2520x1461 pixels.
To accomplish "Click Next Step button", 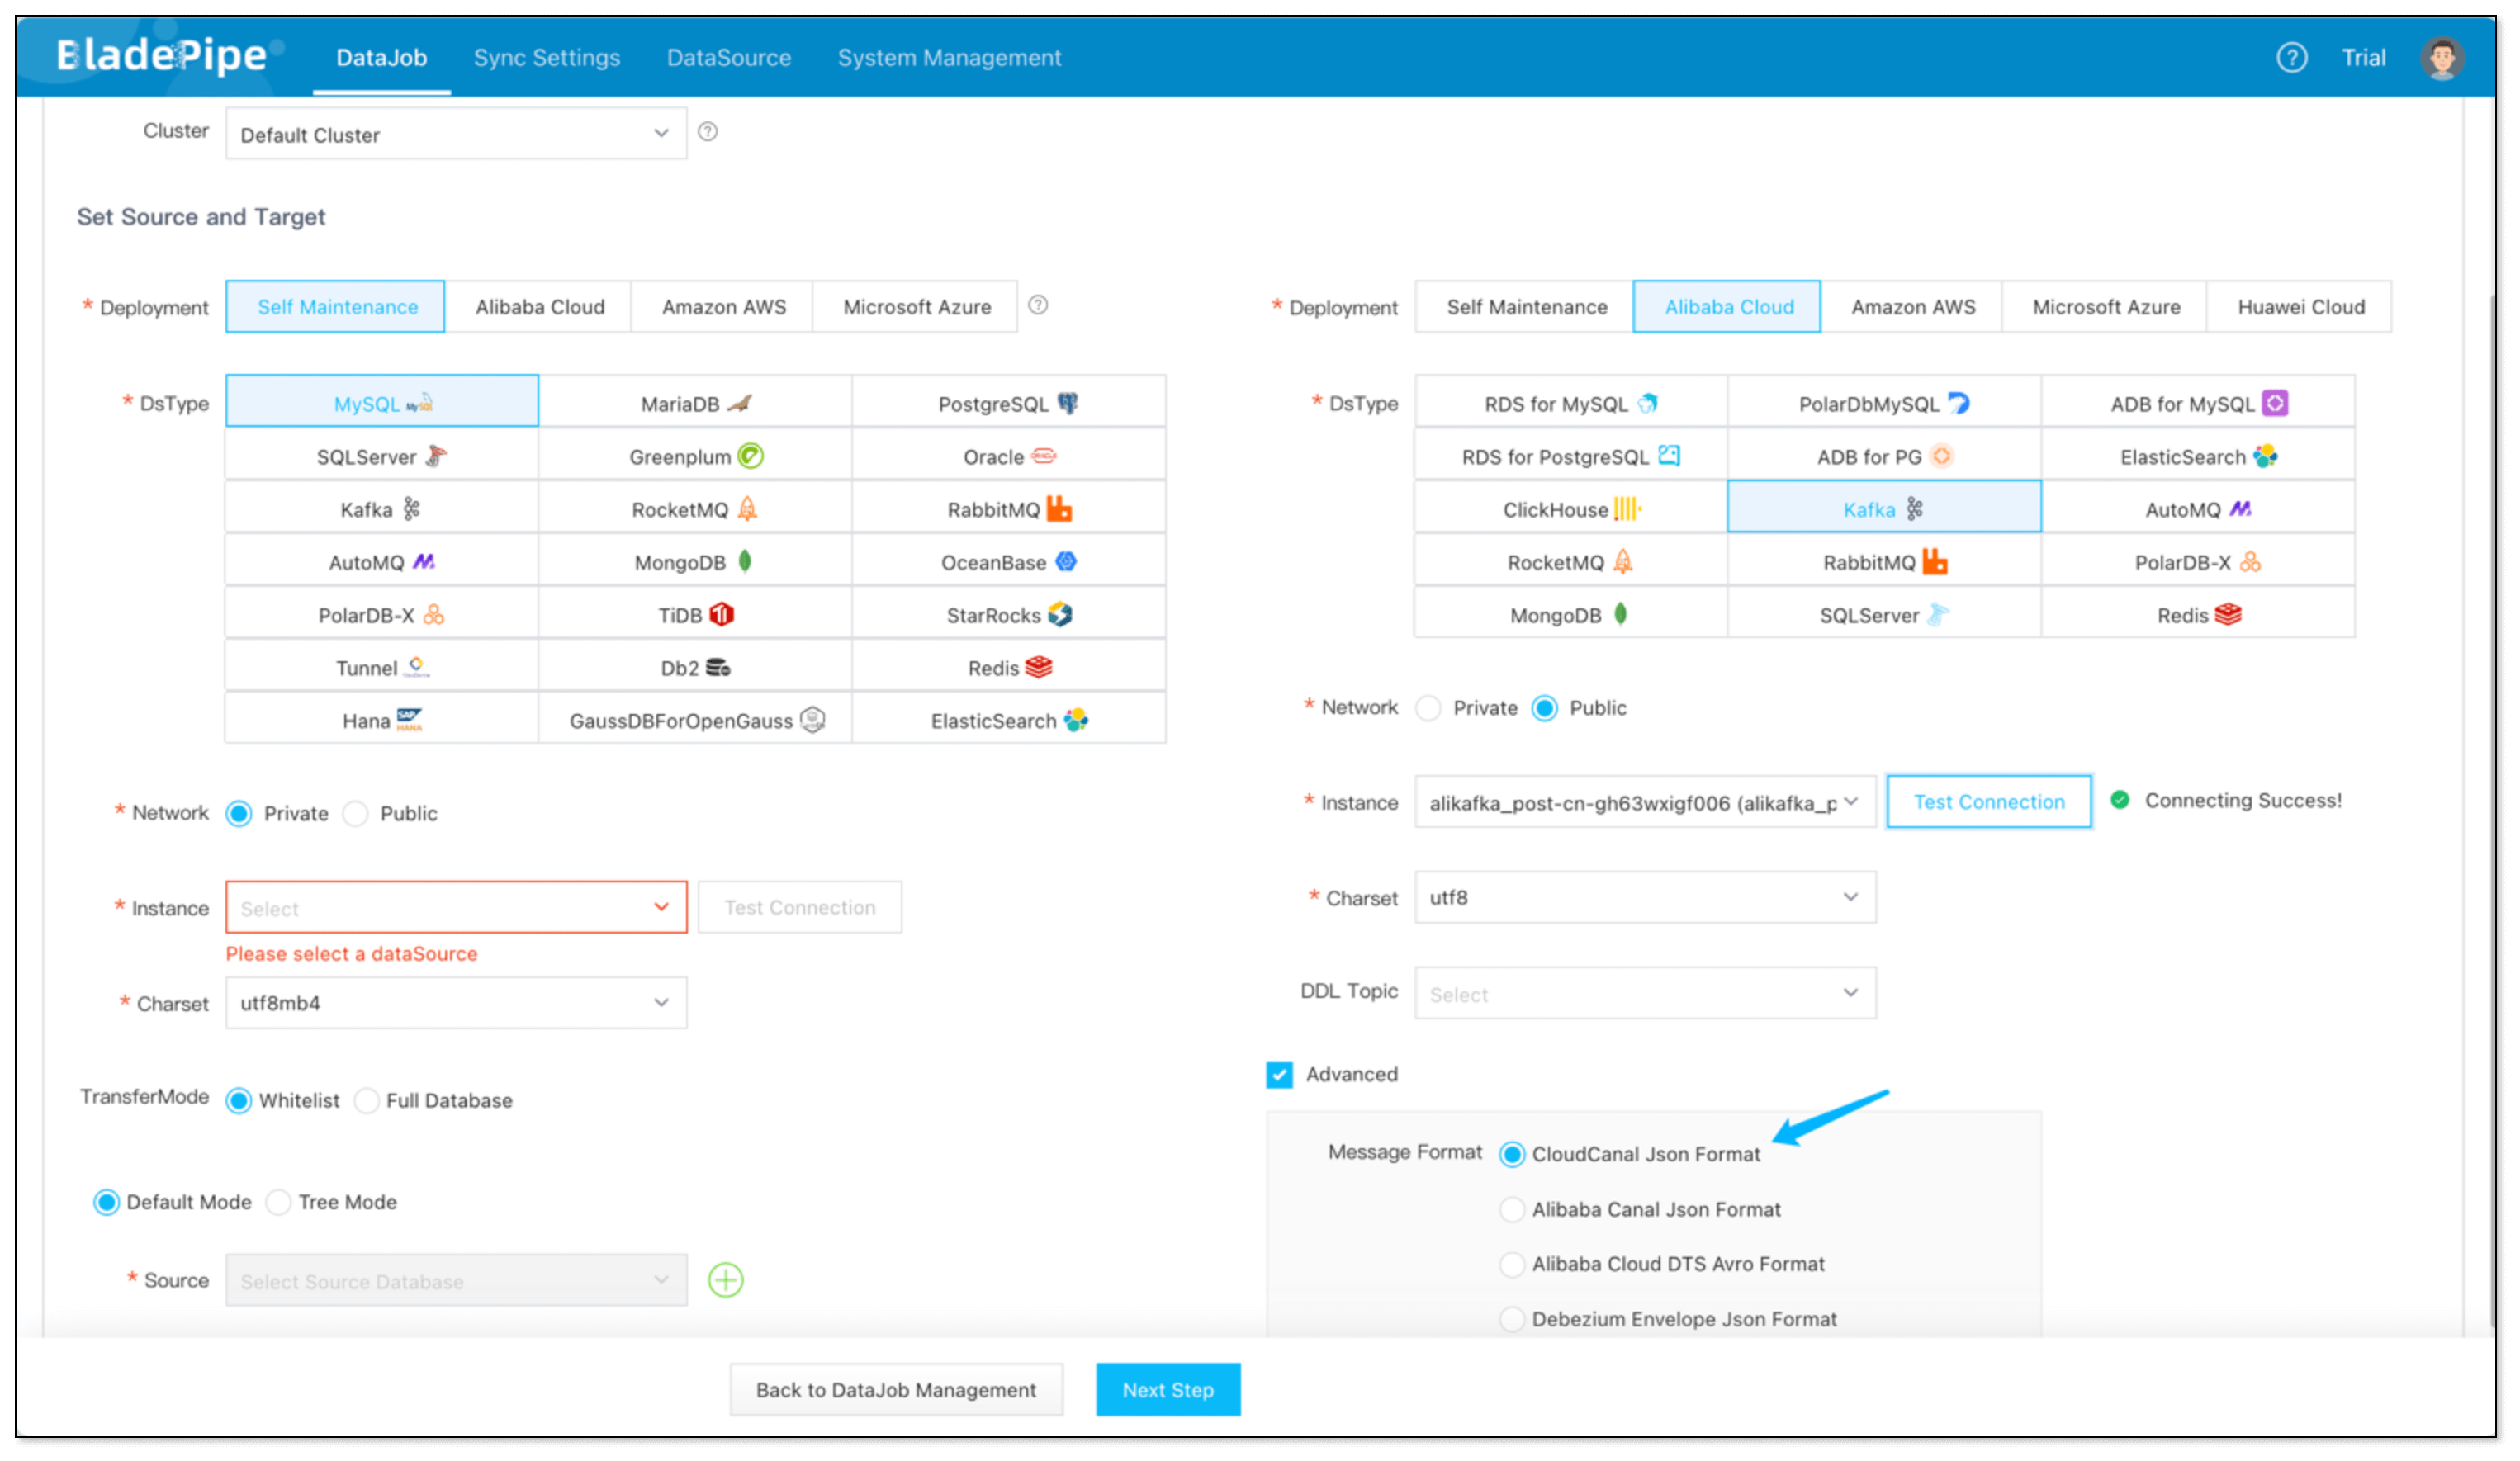I will 1167,1389.
